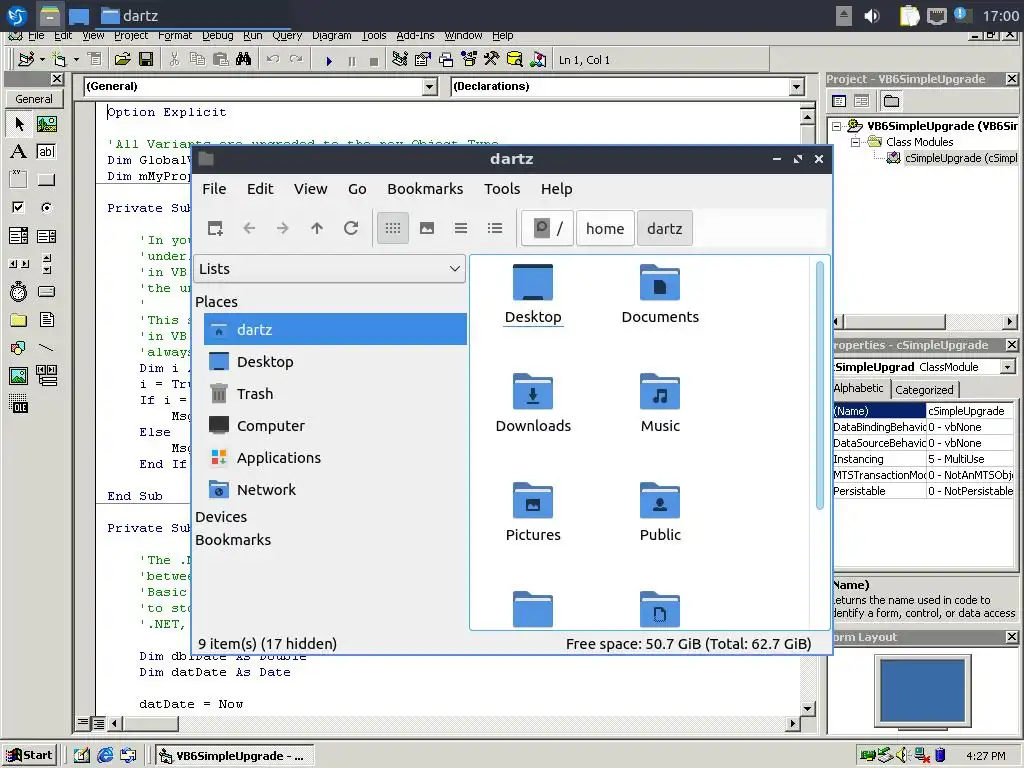Viewport: 1024px width, 768px height.
Task: Select the Timer control in toolbox
Action: point(19,291)
